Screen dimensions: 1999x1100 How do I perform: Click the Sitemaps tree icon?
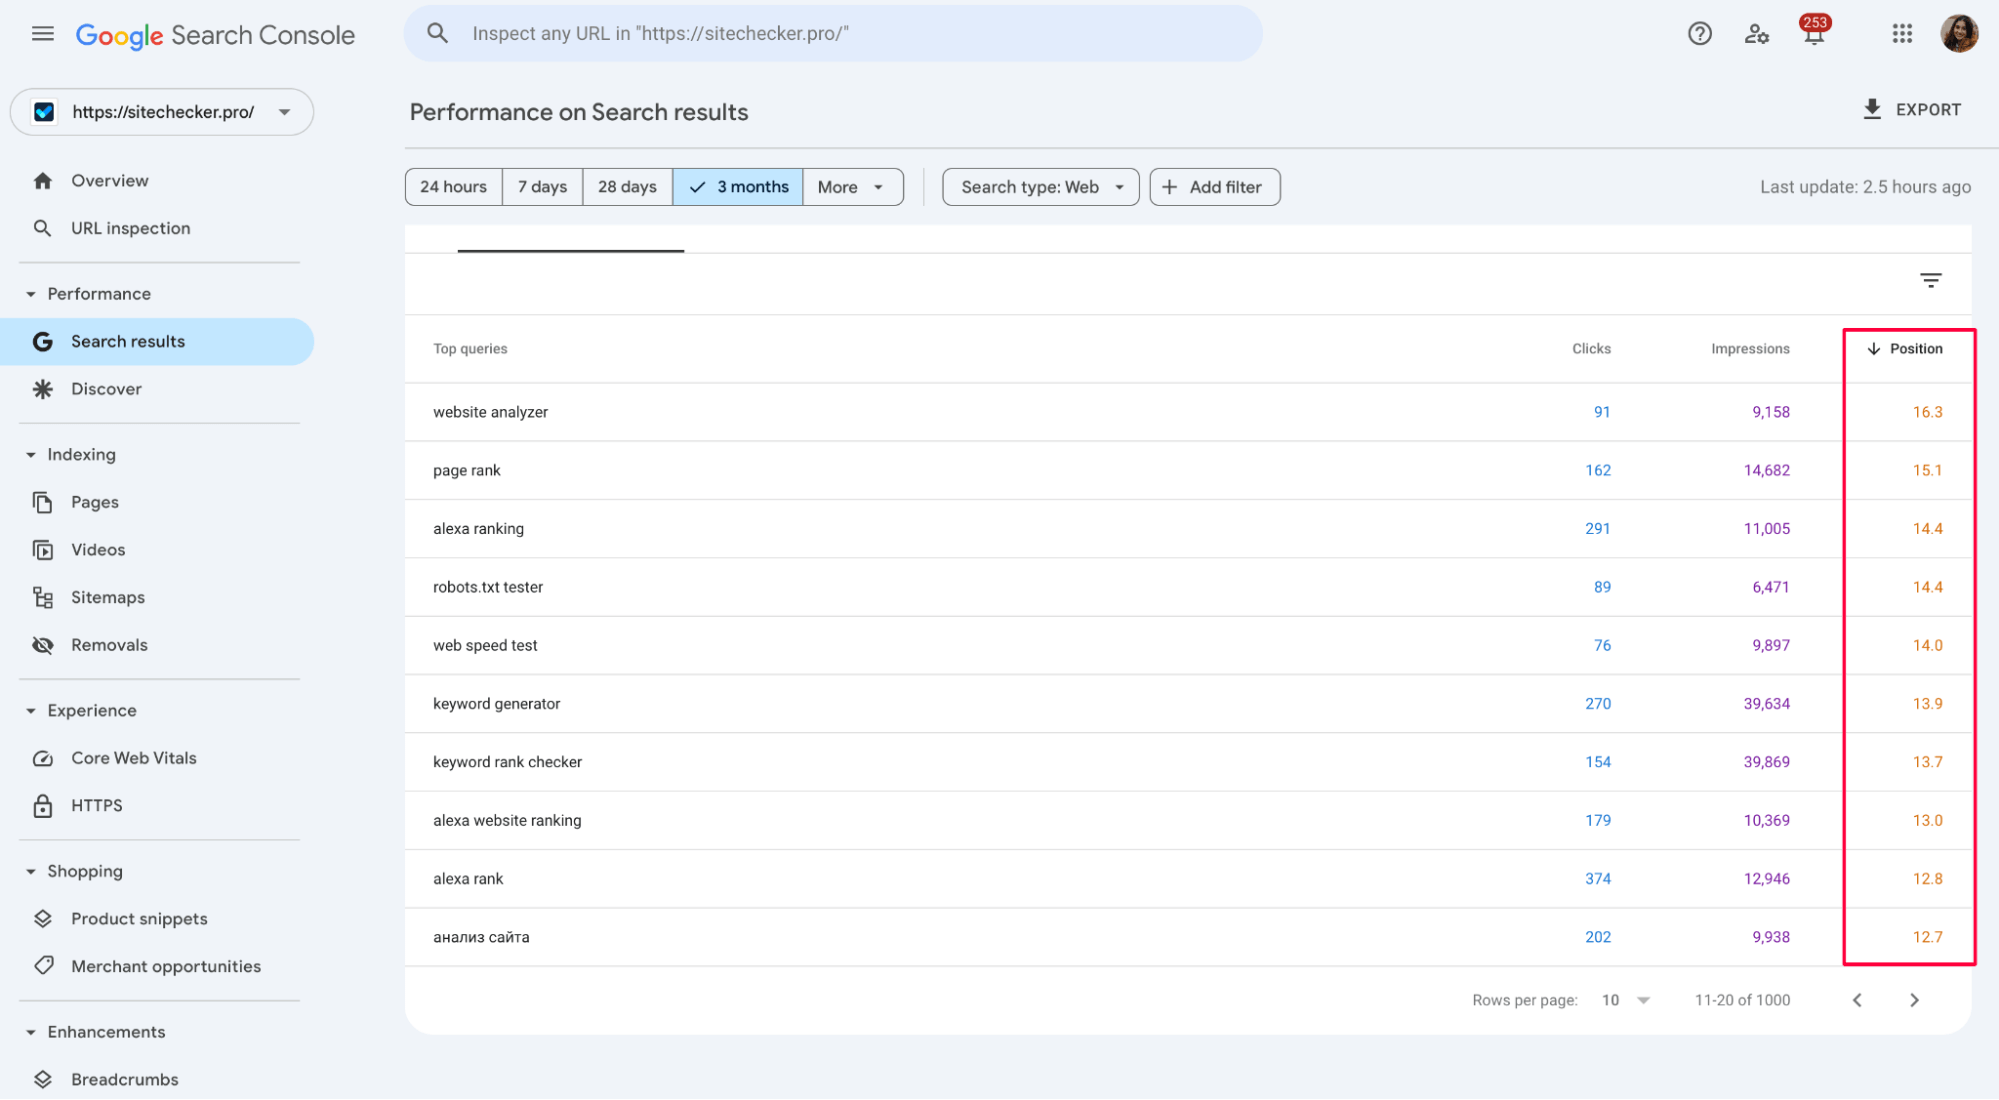(x=42, y=597)
